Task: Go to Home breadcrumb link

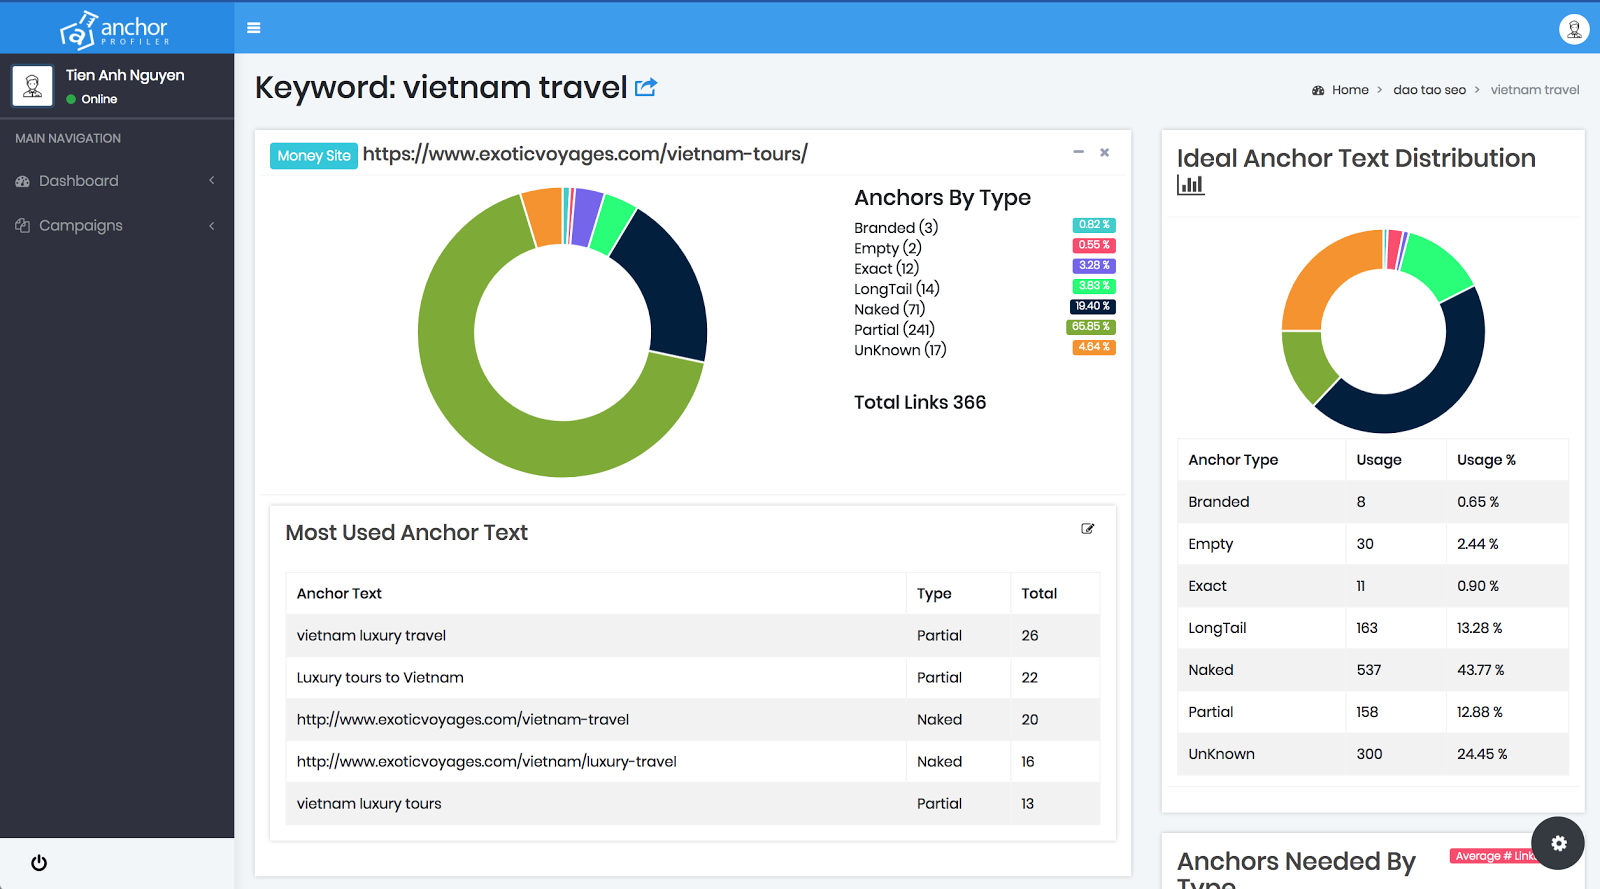Action: (x=1350, y=90)
